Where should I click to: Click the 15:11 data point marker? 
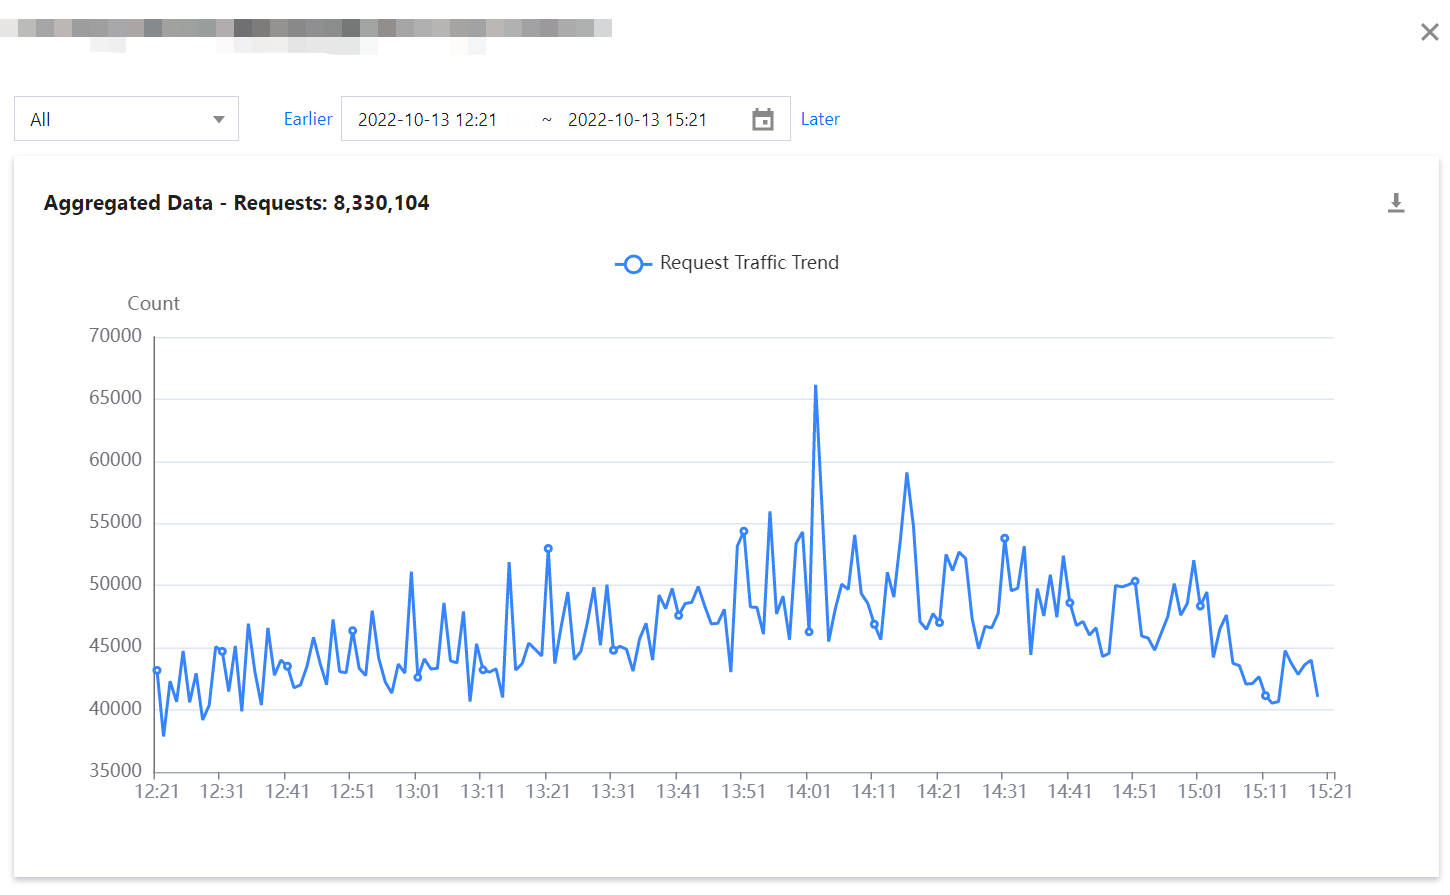(x=1265, y=696)
